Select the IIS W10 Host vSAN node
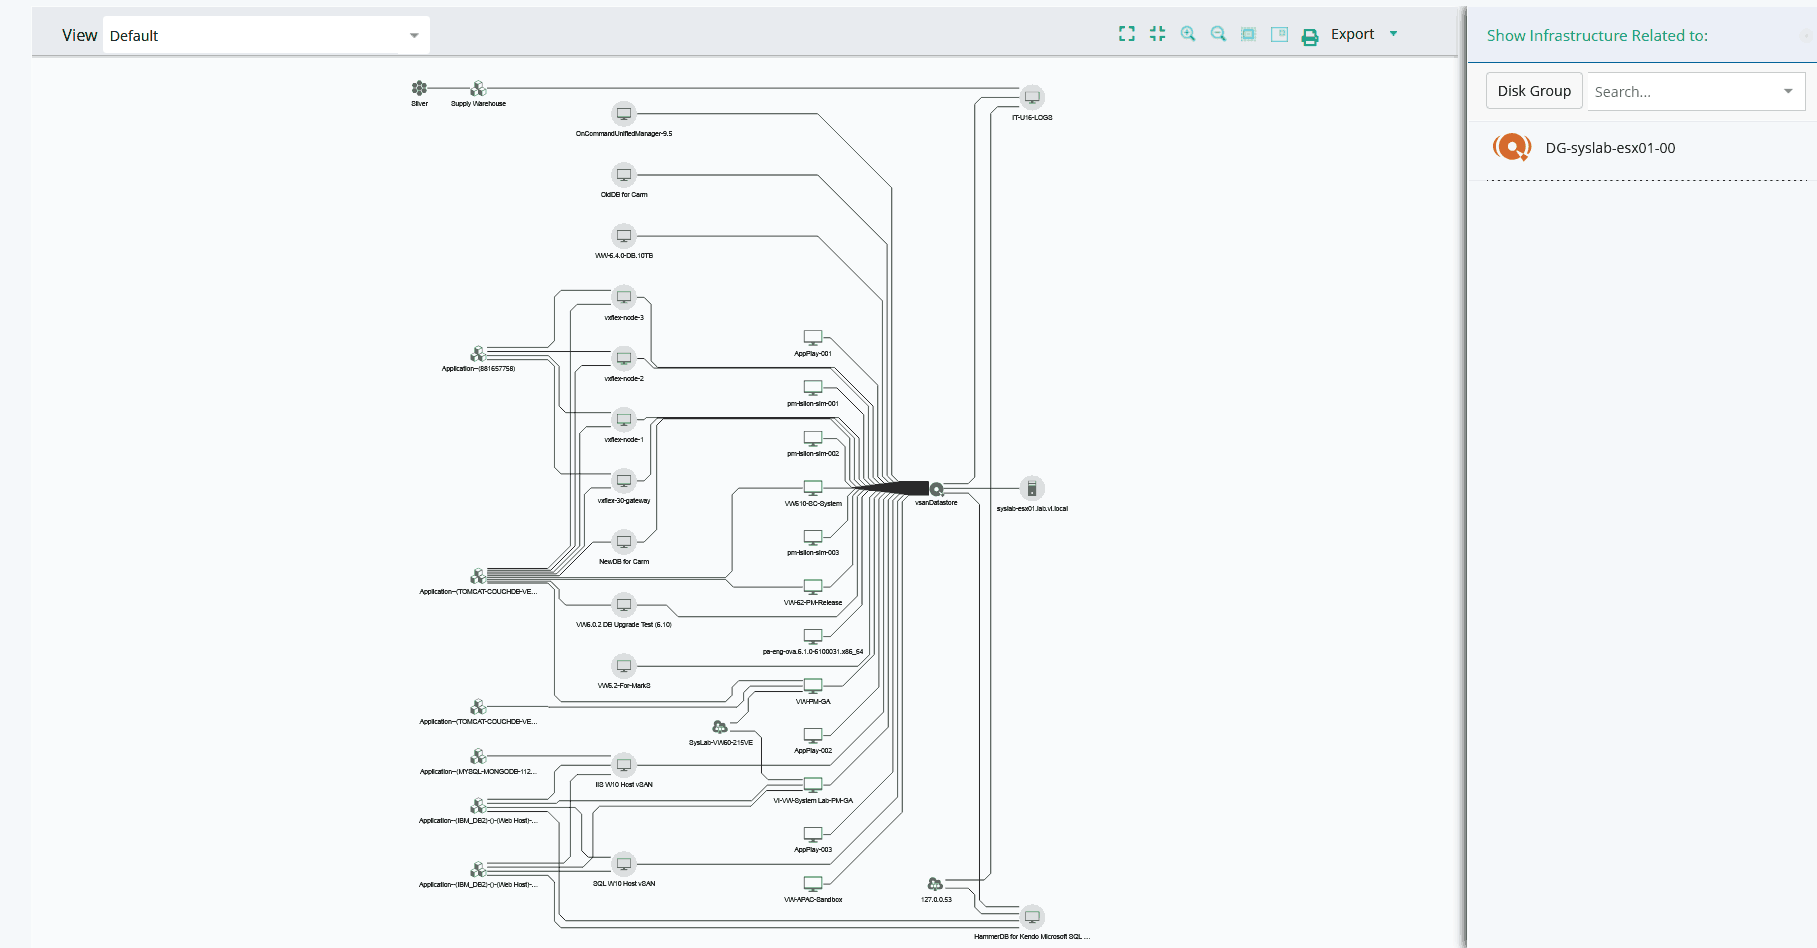This screenshot has width=1817, height=948. pyautogui.click(x=624, y=765)
